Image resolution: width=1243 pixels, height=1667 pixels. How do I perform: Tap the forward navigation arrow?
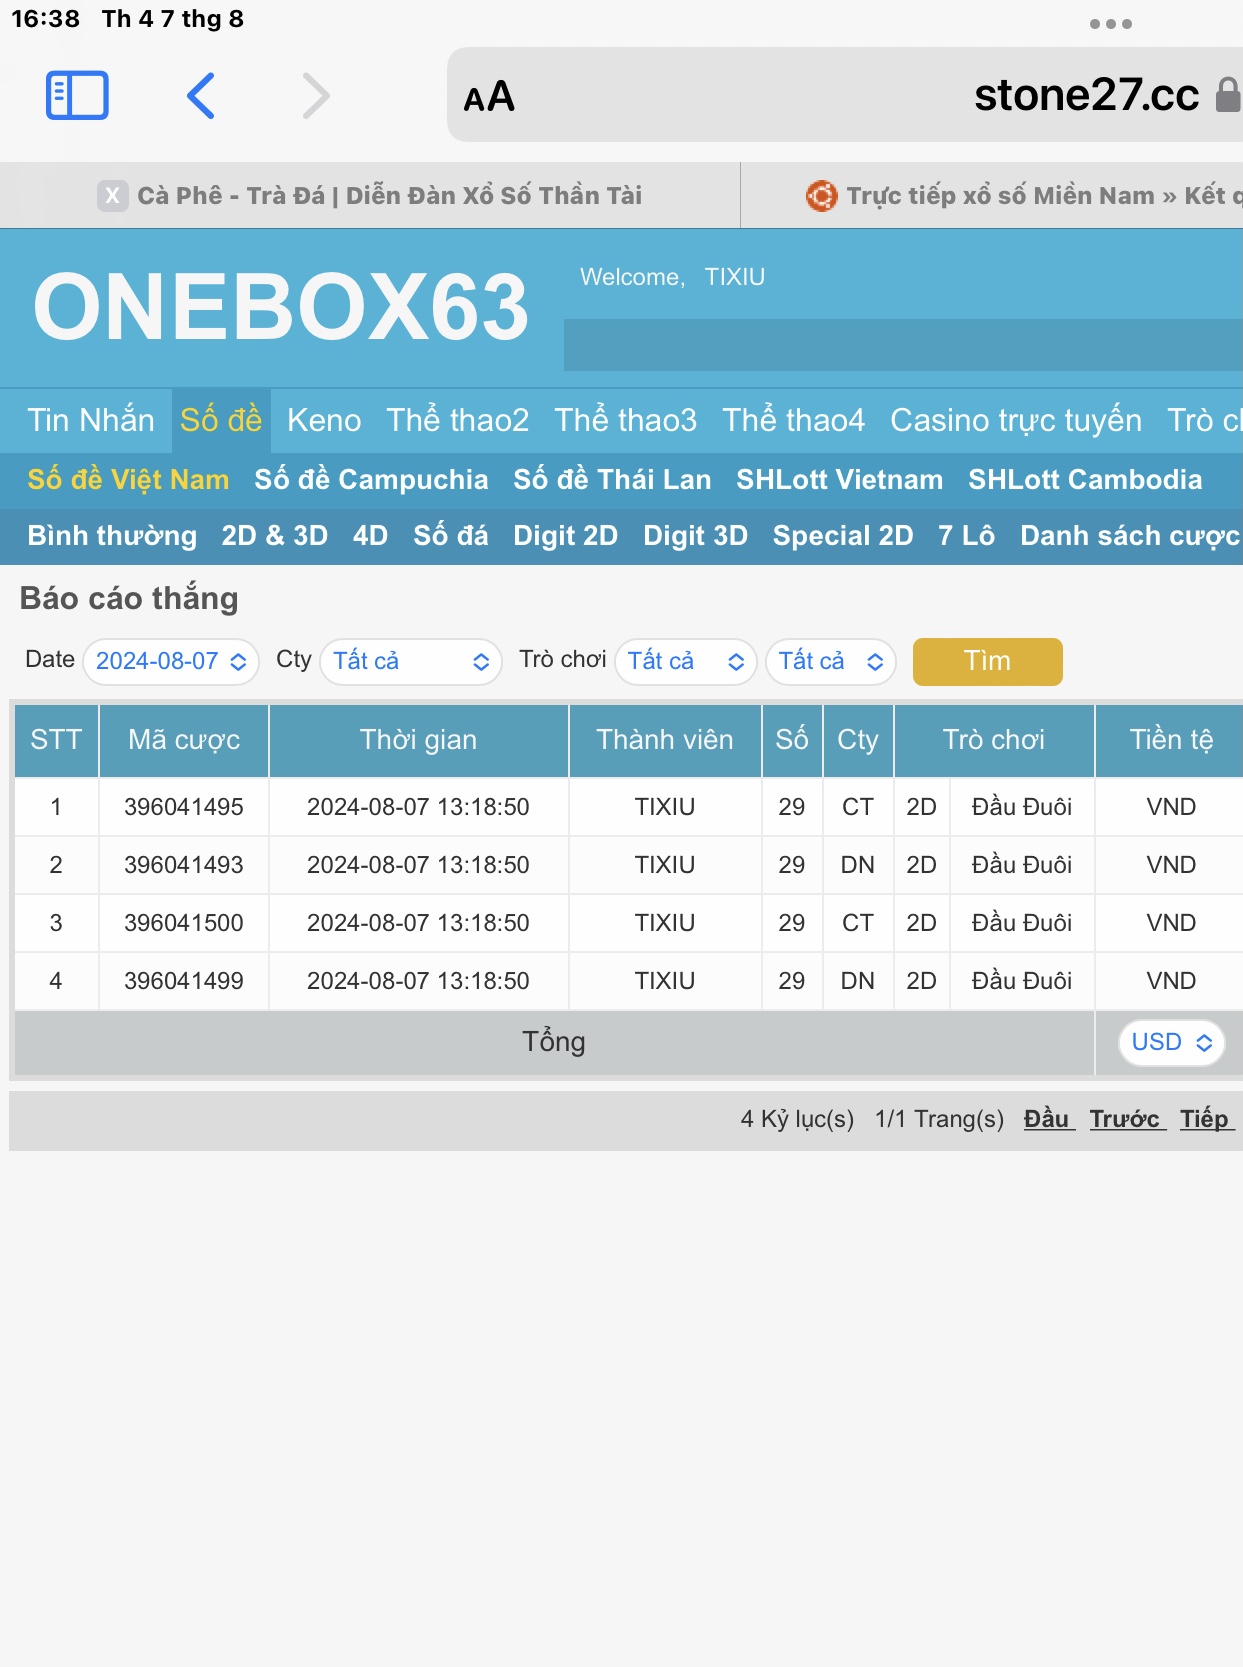[x=316, y=96]
